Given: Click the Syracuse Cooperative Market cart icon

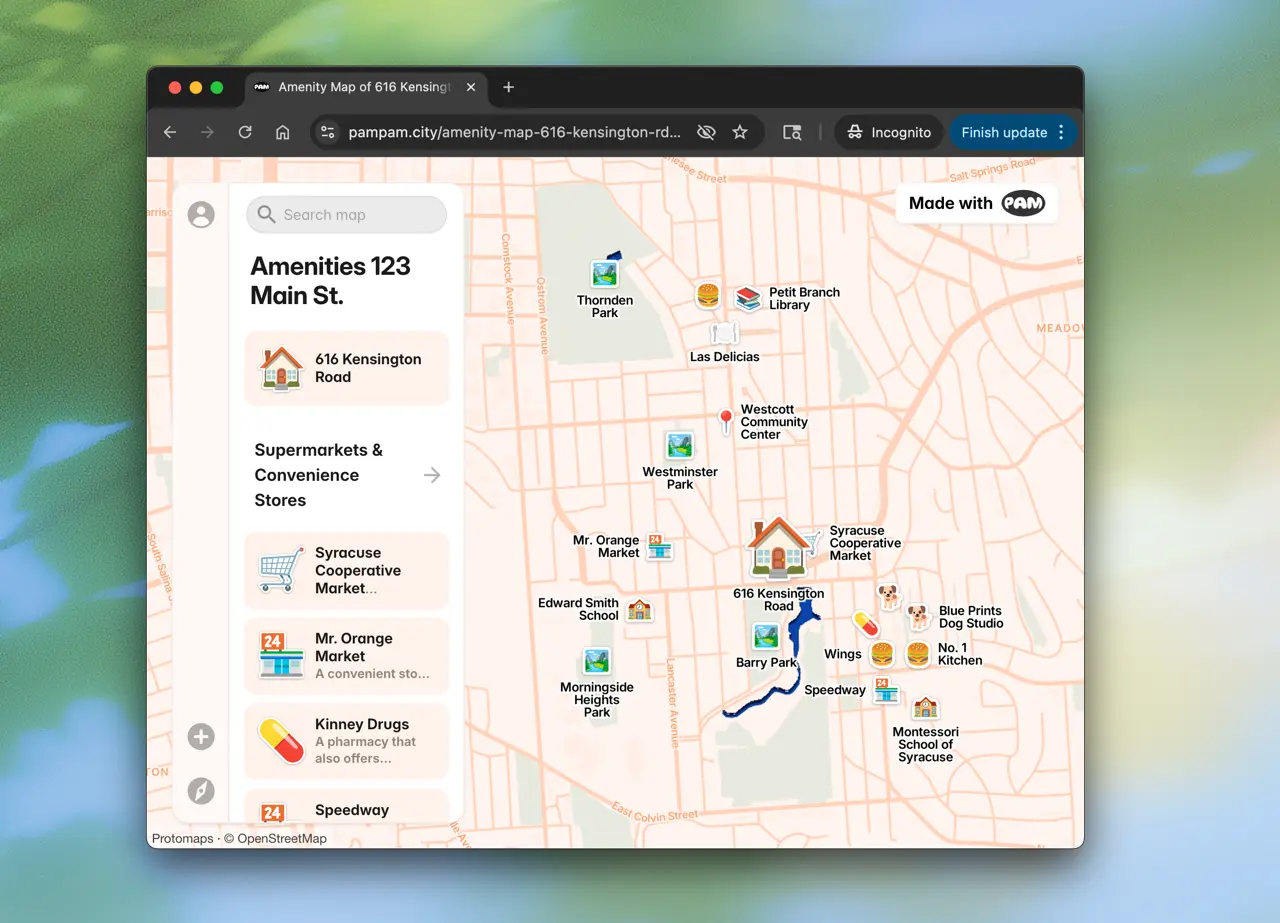Looking at the screenshot, I should (x=279, y=569).
